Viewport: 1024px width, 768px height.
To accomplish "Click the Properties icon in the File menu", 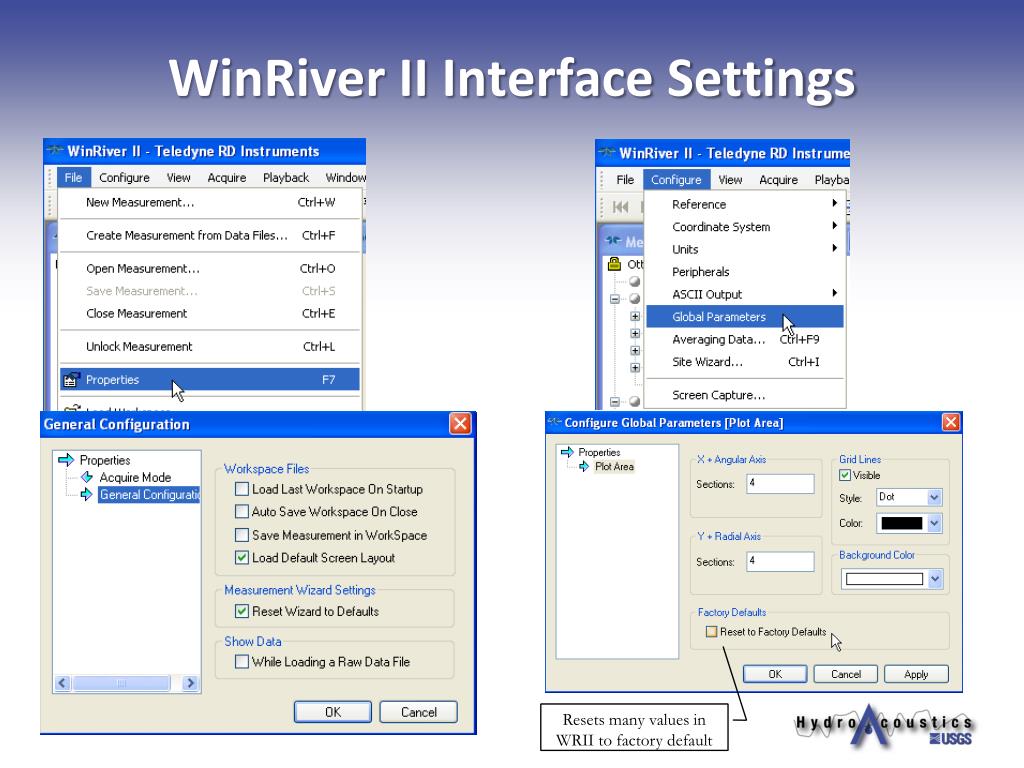I will (72, 379).
